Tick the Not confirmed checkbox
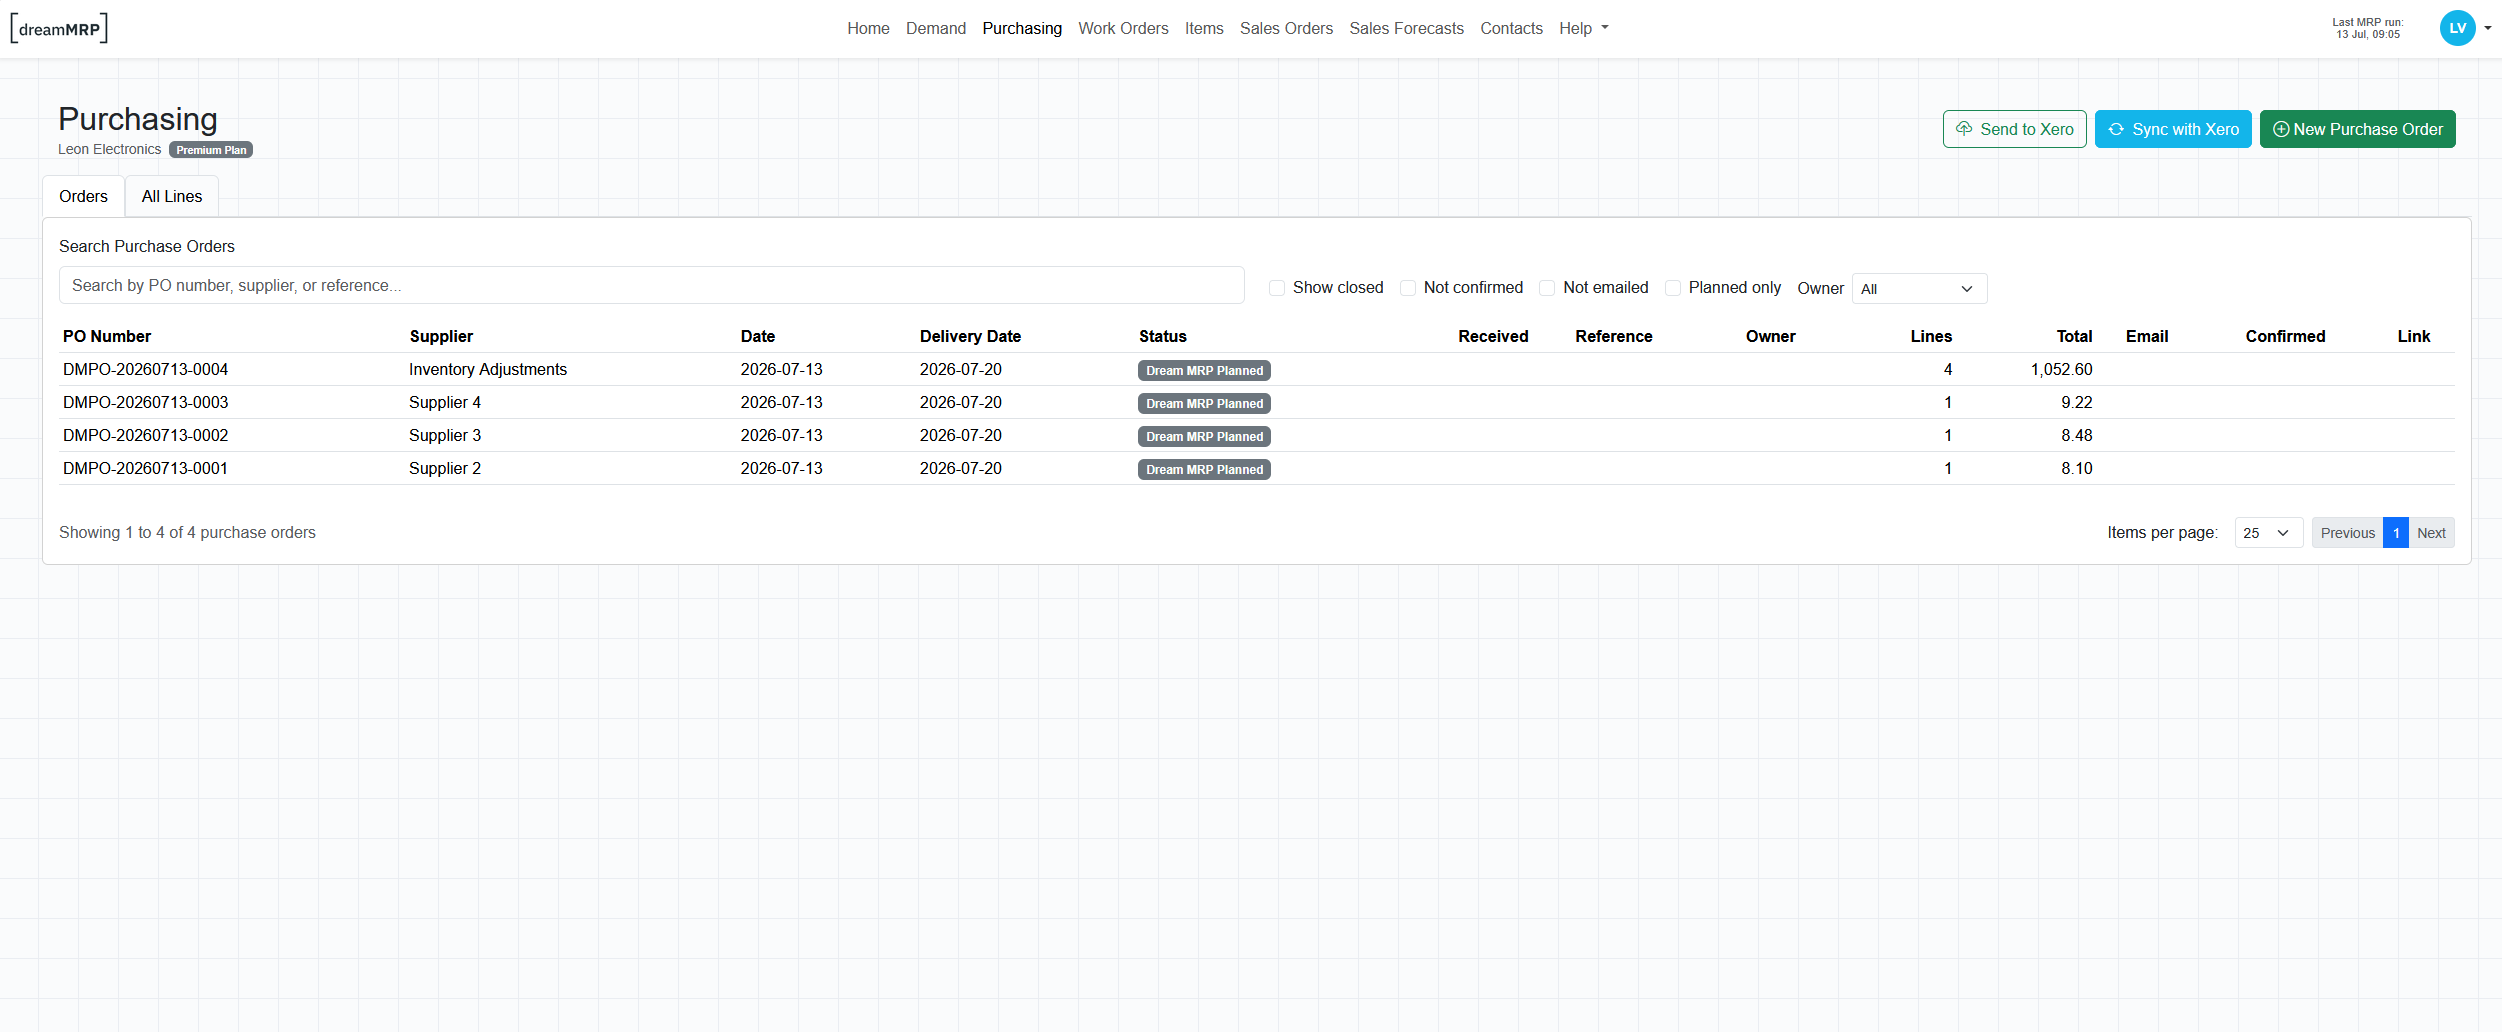The height and width of the screenshot is (1032, 2502). point(1408,288)
